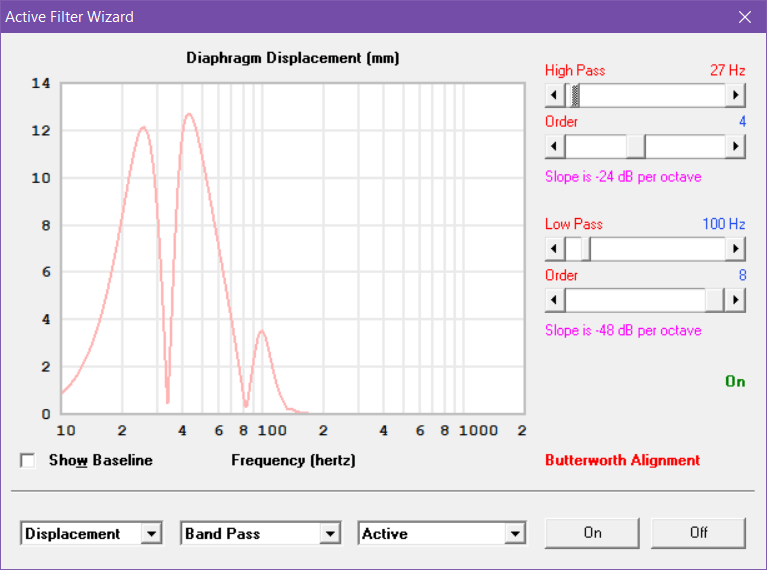767x570 pixels.
Task: Click the Low Pass Order value 8
Action: 742,275
